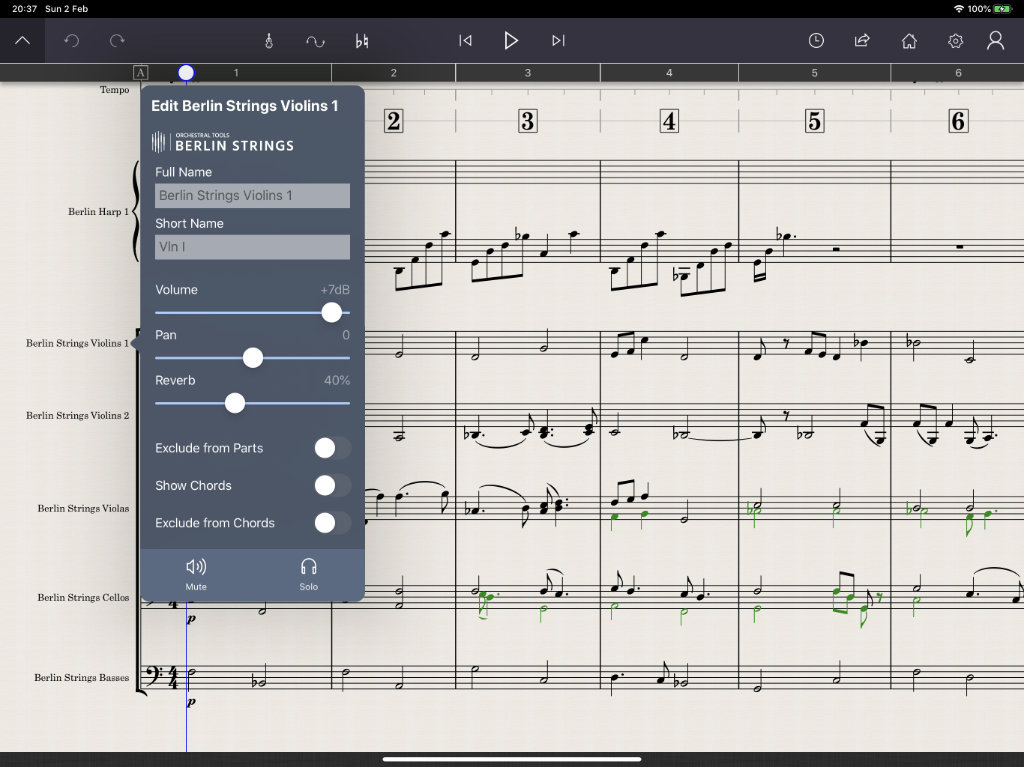Collapse the toolbar with the up chevron
This screenshot has width=1024, height=767.
click(x=22, y=41)
